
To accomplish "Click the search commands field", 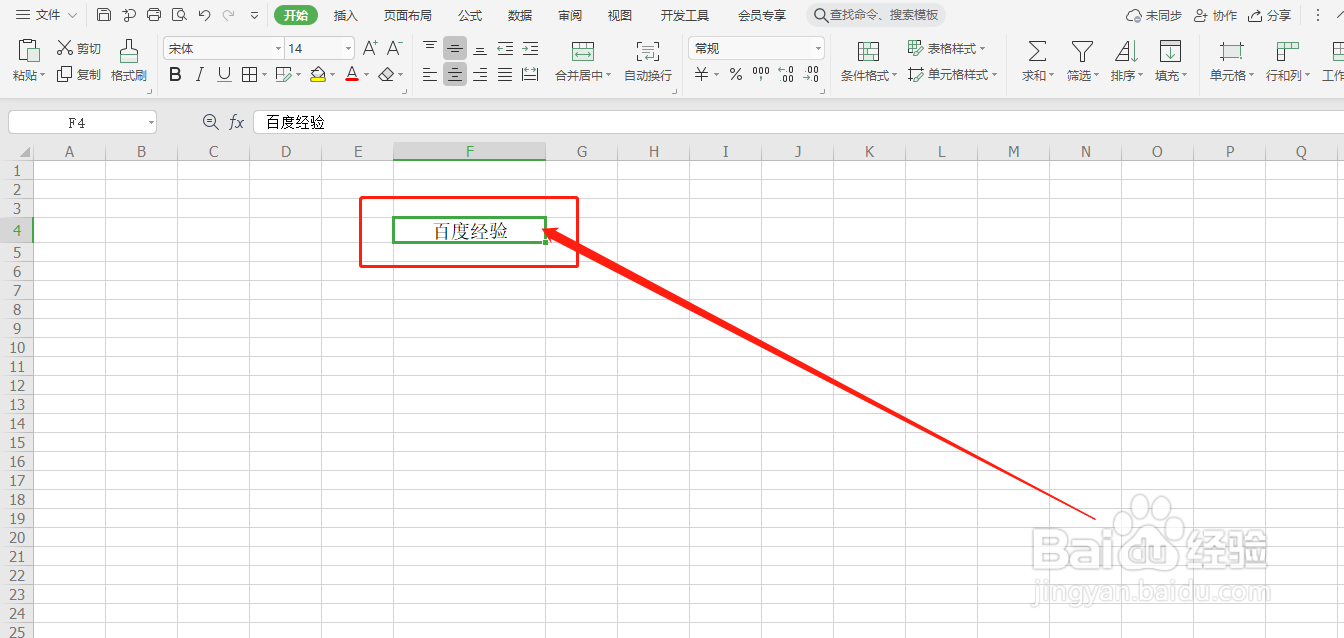I will (876, 15).
